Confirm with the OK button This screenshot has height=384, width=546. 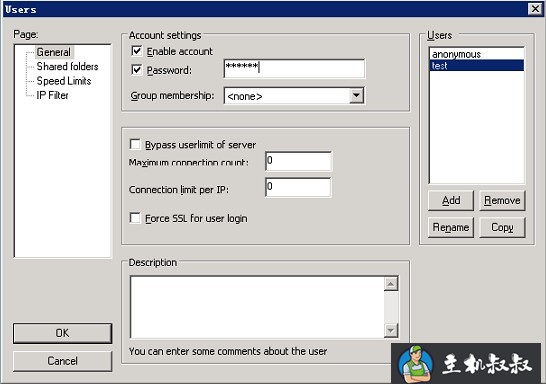click(x=63, y=333)
